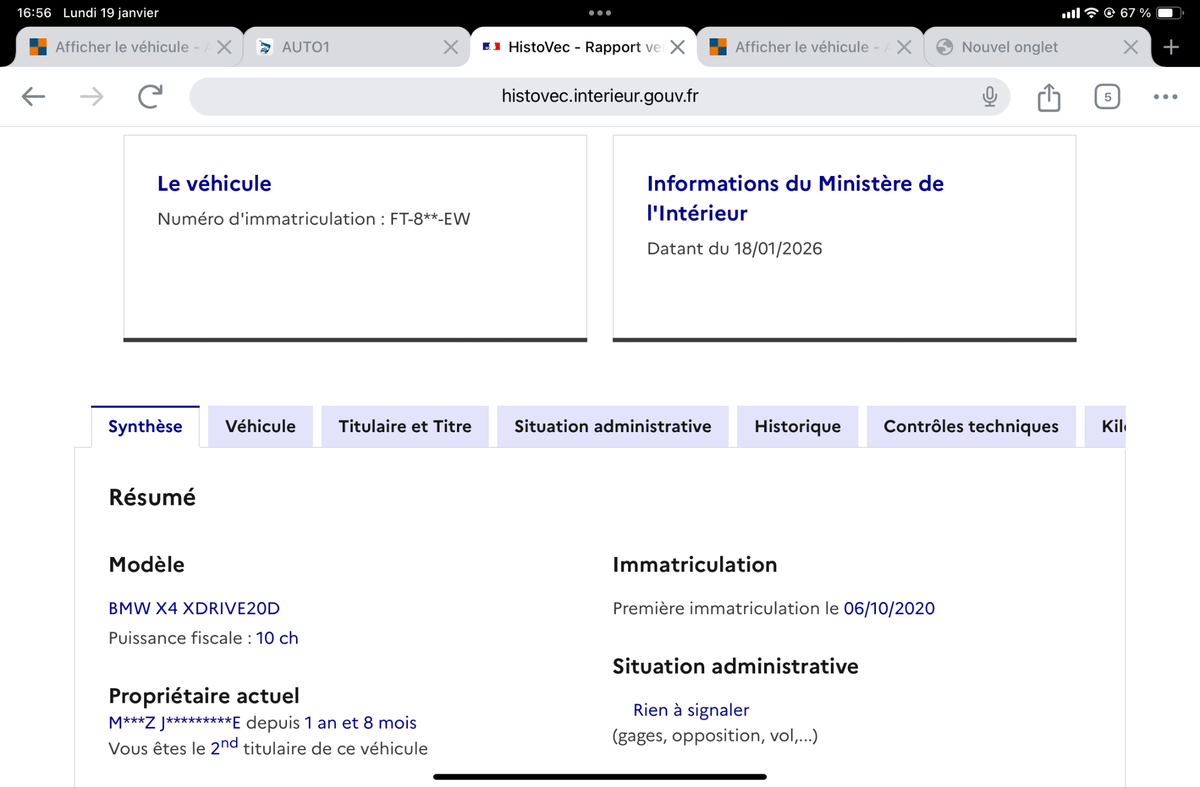Tap the home indicator bar at bottom
Viewport: 1200px width, 788px height.
click(x=600, y=776)
